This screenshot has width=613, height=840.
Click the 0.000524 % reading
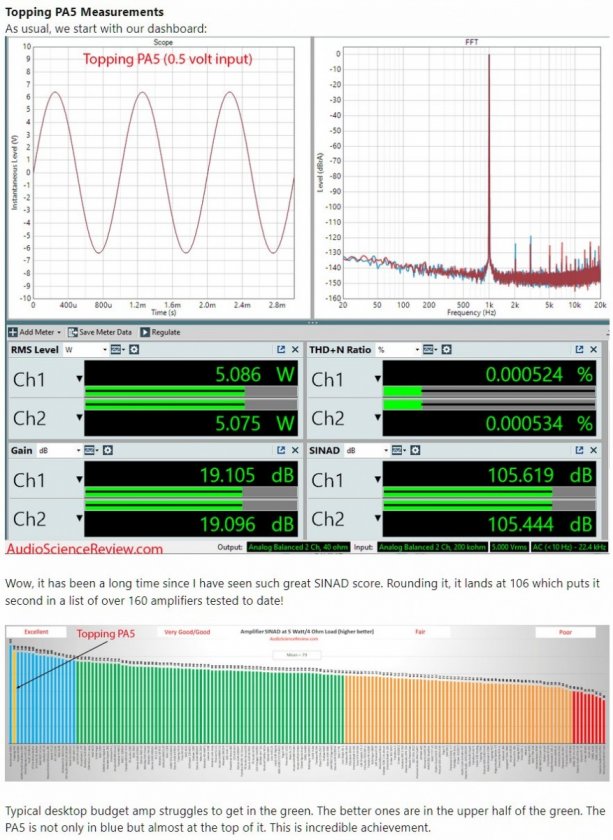pyautogui.click(x=540, y=374)
